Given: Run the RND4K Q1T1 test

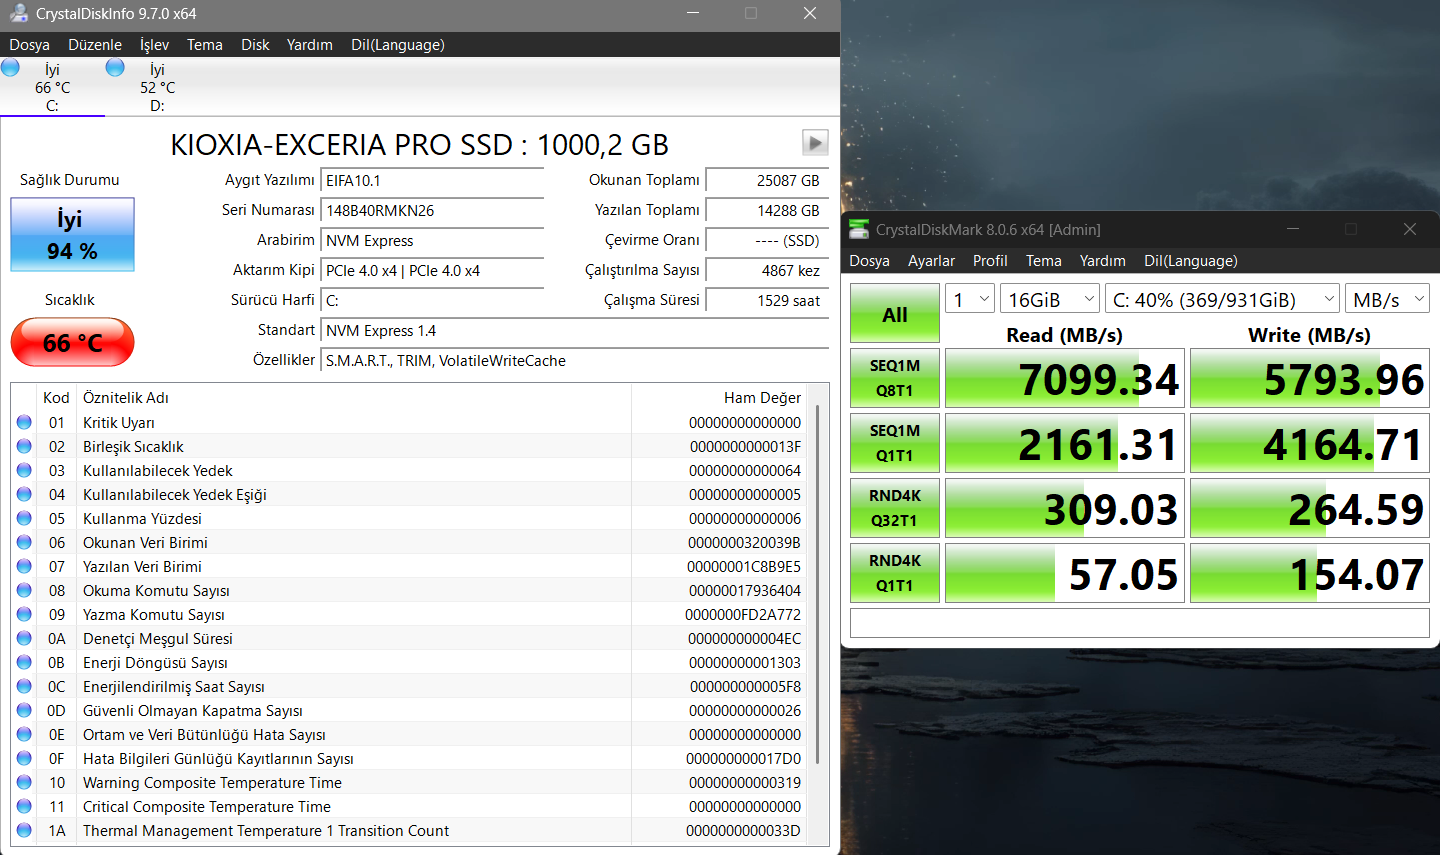Looking at the screenshot, I should 895,573.
